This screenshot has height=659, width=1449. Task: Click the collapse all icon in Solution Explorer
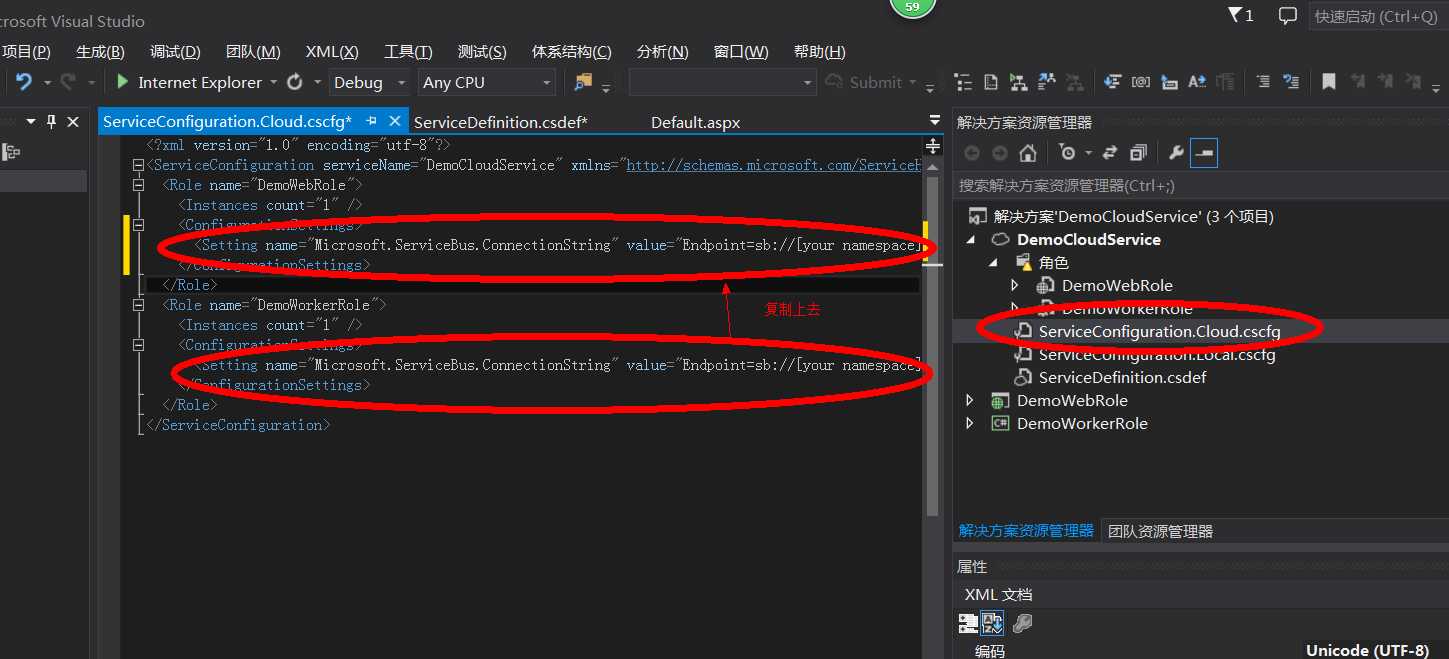coord(1138,153)
